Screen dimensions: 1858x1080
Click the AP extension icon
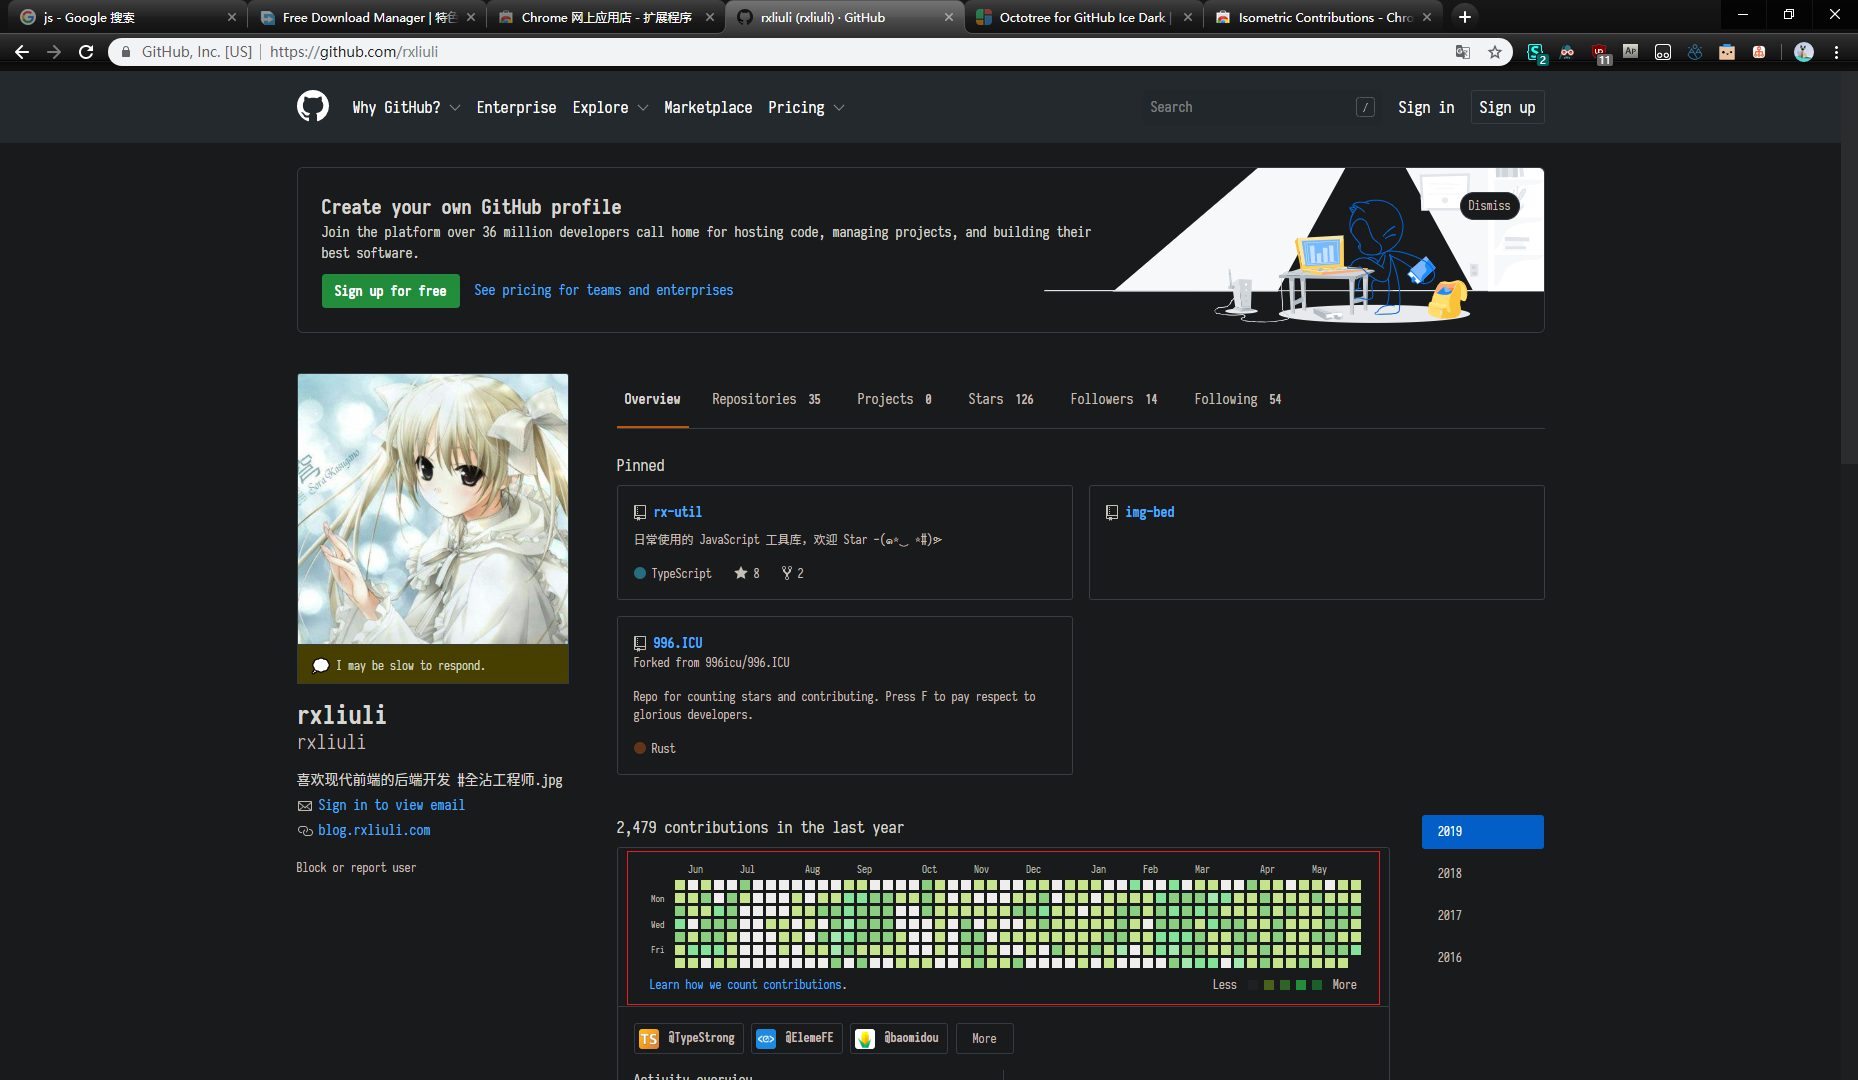click(1631, 51)
